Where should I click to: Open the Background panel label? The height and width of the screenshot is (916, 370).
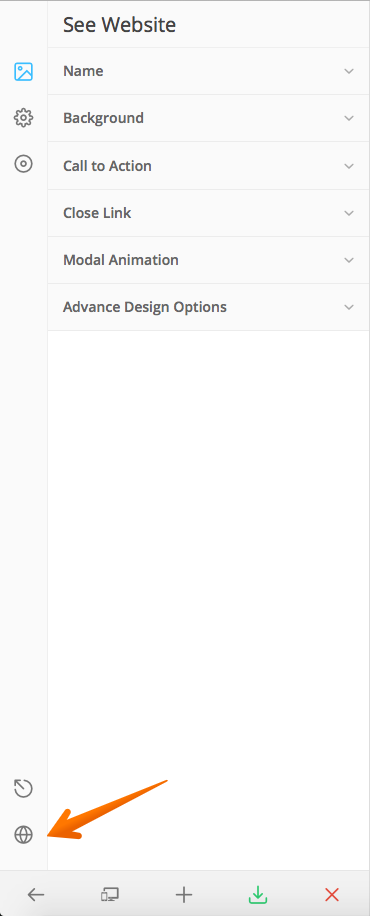103,118
